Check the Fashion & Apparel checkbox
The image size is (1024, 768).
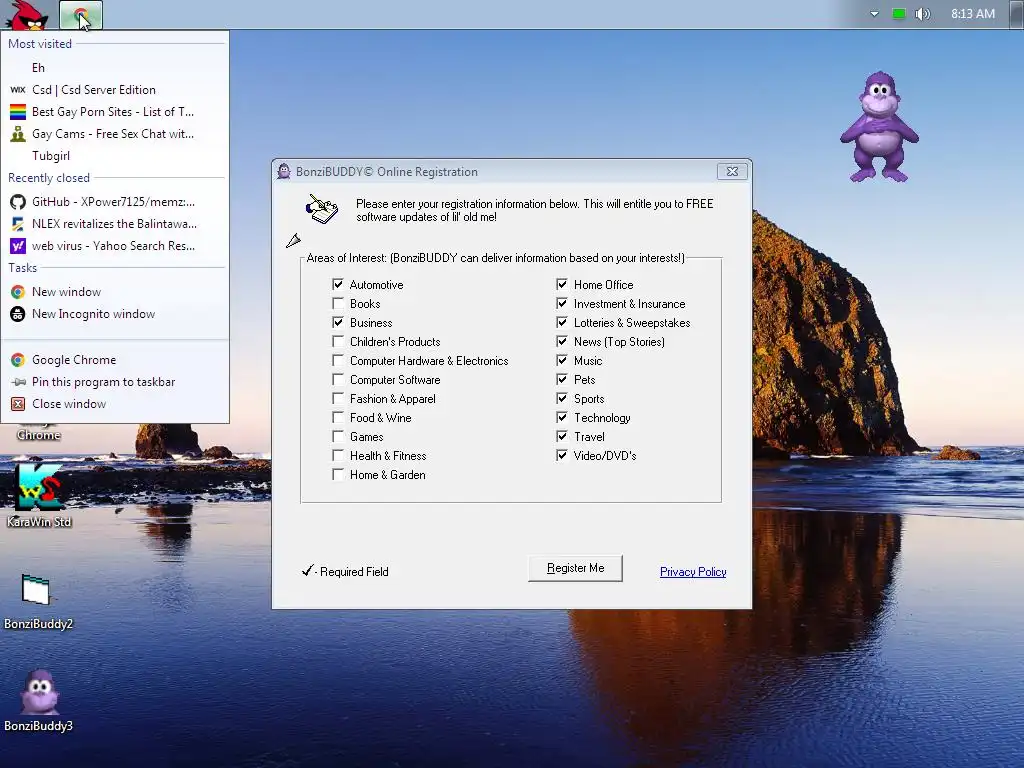[x=338, y=398]
